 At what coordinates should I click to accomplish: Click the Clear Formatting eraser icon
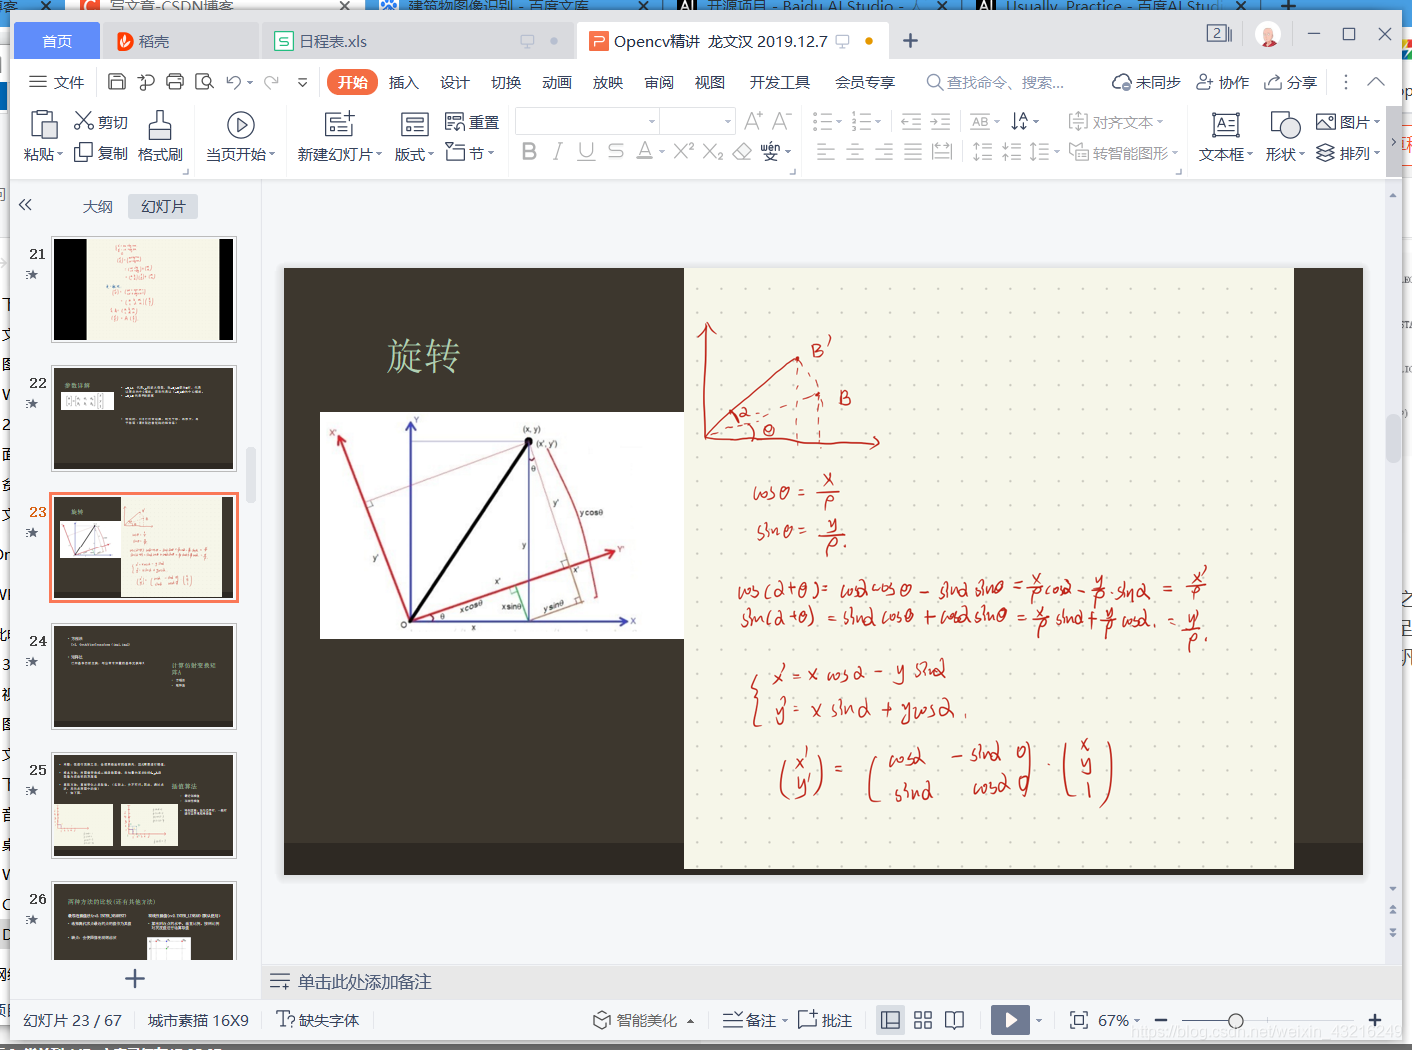pyautogui.click(x=742, y=152)
